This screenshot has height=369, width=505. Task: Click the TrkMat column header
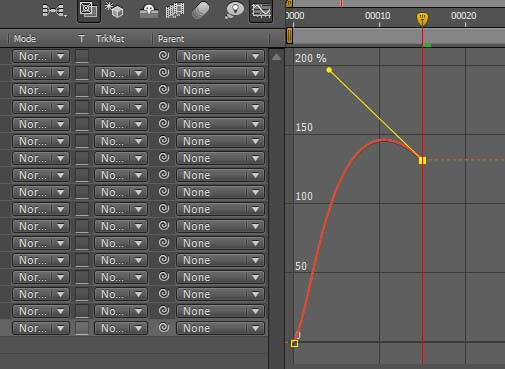[x=110, y=39]
